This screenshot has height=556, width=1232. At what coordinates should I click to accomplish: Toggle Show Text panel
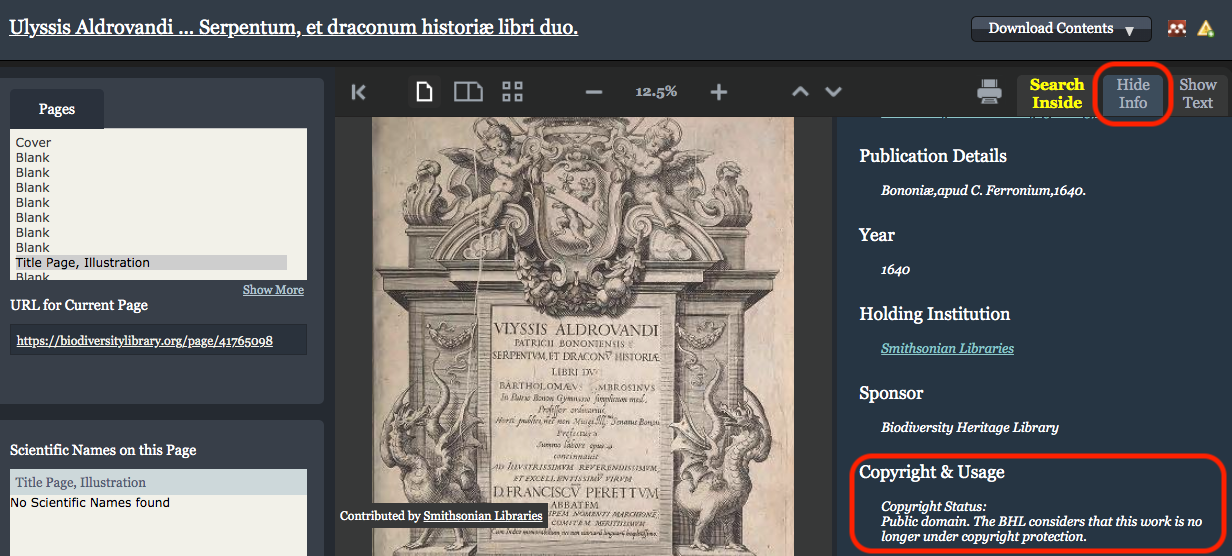pos(1197,94)
